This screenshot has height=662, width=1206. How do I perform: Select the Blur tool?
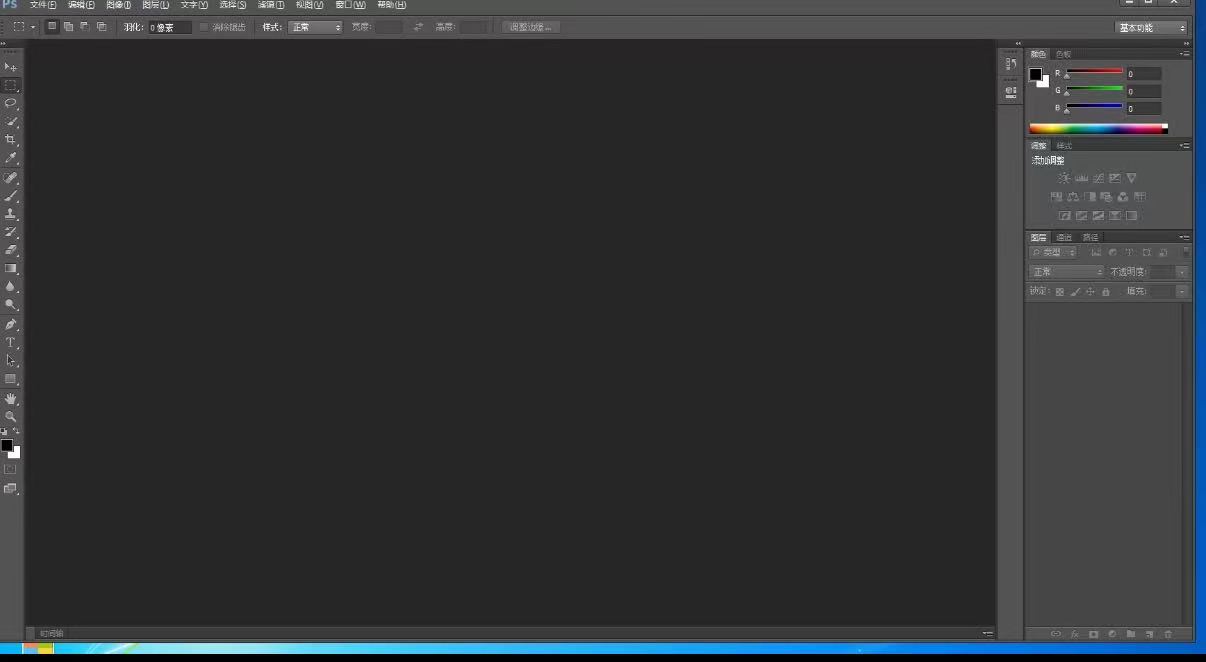coord(11,286)
